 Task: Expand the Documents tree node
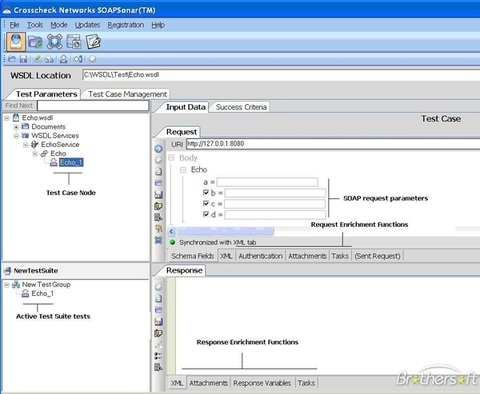[16, 127]
